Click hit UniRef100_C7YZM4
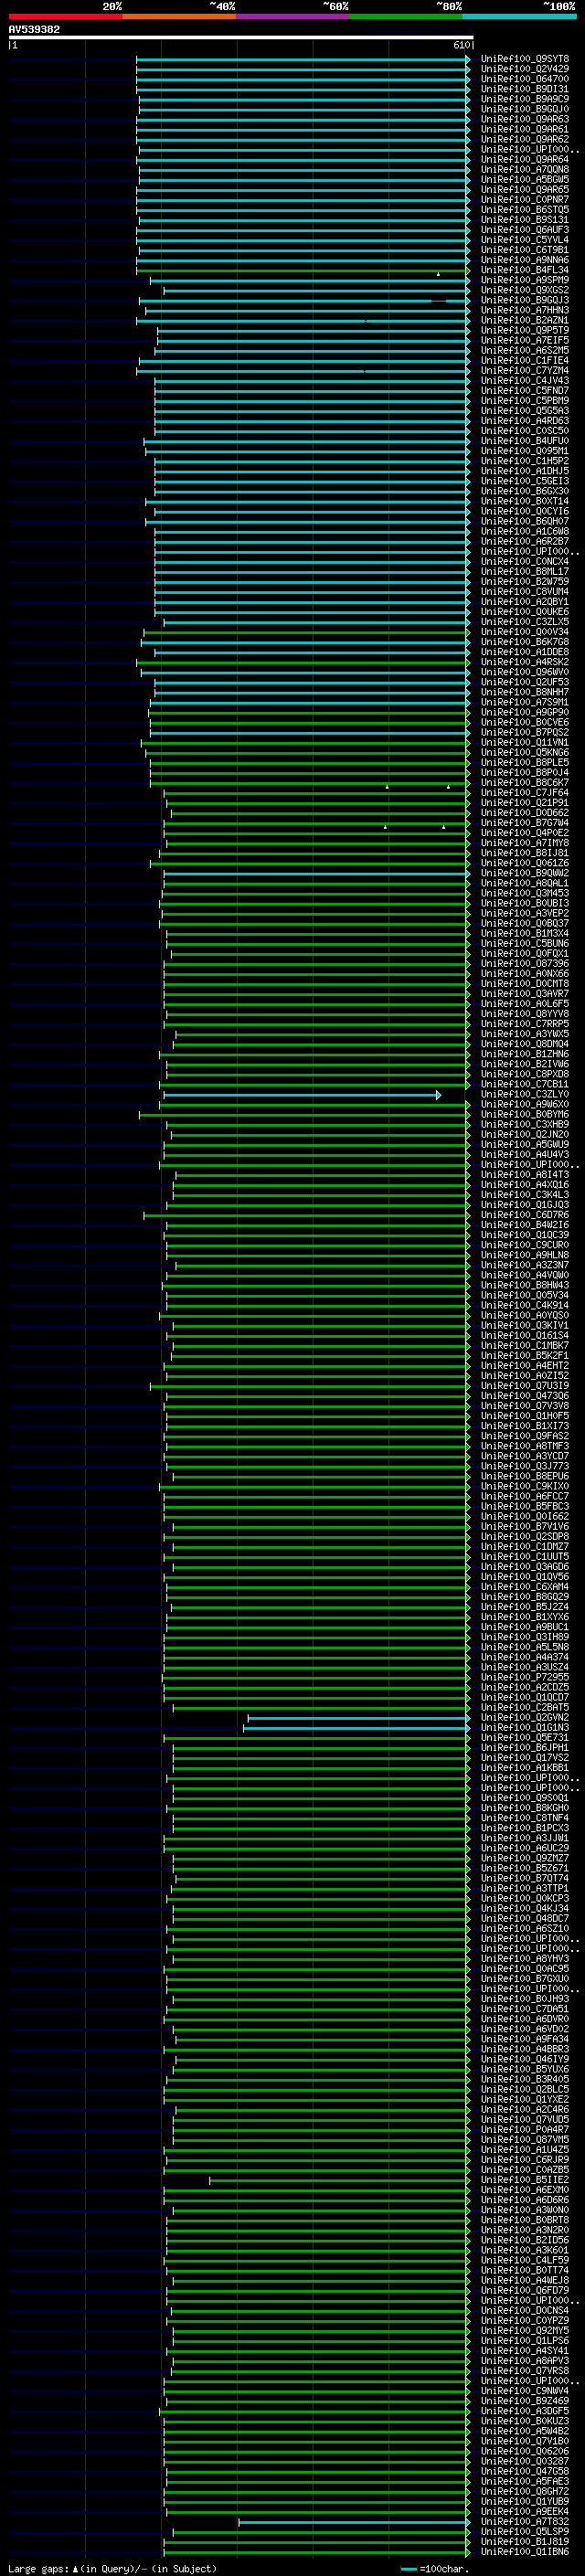This screenshot has width=585, height=2576. [525, 371]
